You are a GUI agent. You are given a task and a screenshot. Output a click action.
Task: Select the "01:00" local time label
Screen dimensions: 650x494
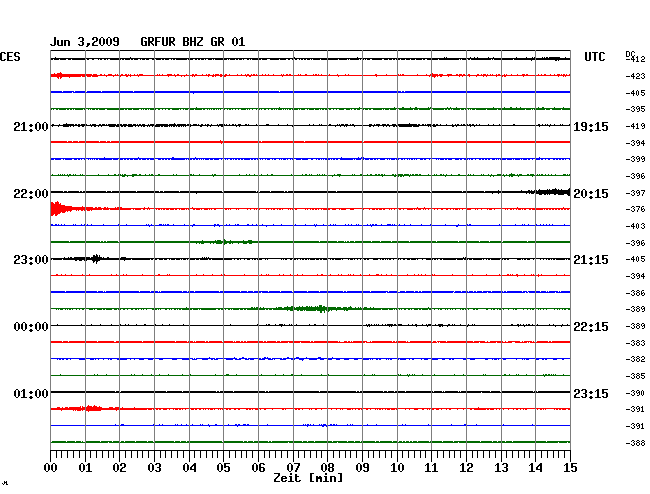point(31,393)
